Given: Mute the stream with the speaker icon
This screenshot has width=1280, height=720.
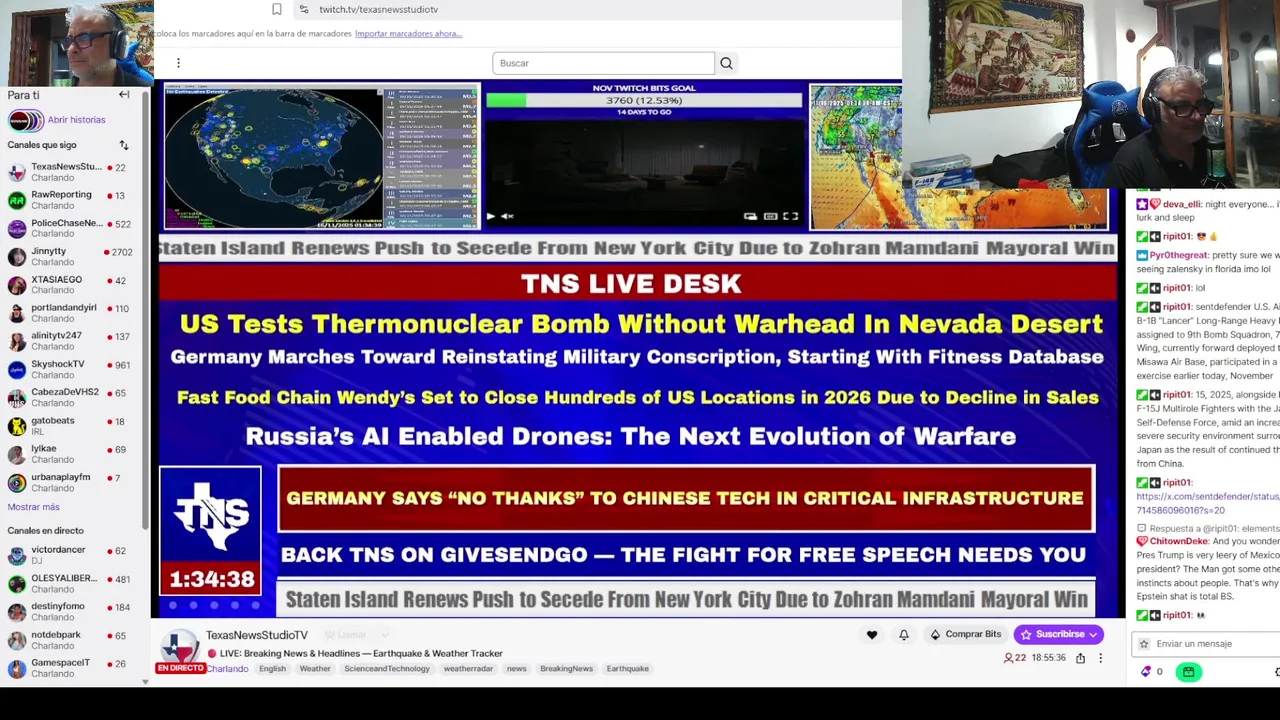Looking at the screenshot, I should pos(507,216).
